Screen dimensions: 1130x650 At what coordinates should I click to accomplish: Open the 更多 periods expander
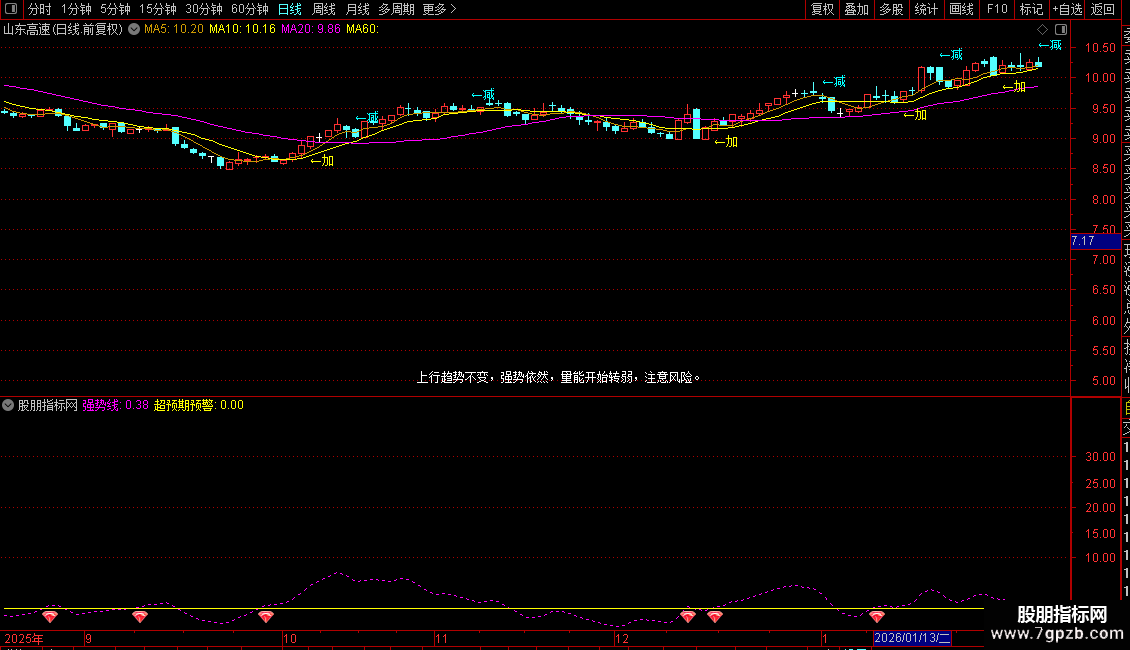pyautogui.click(x=439, y=9)
